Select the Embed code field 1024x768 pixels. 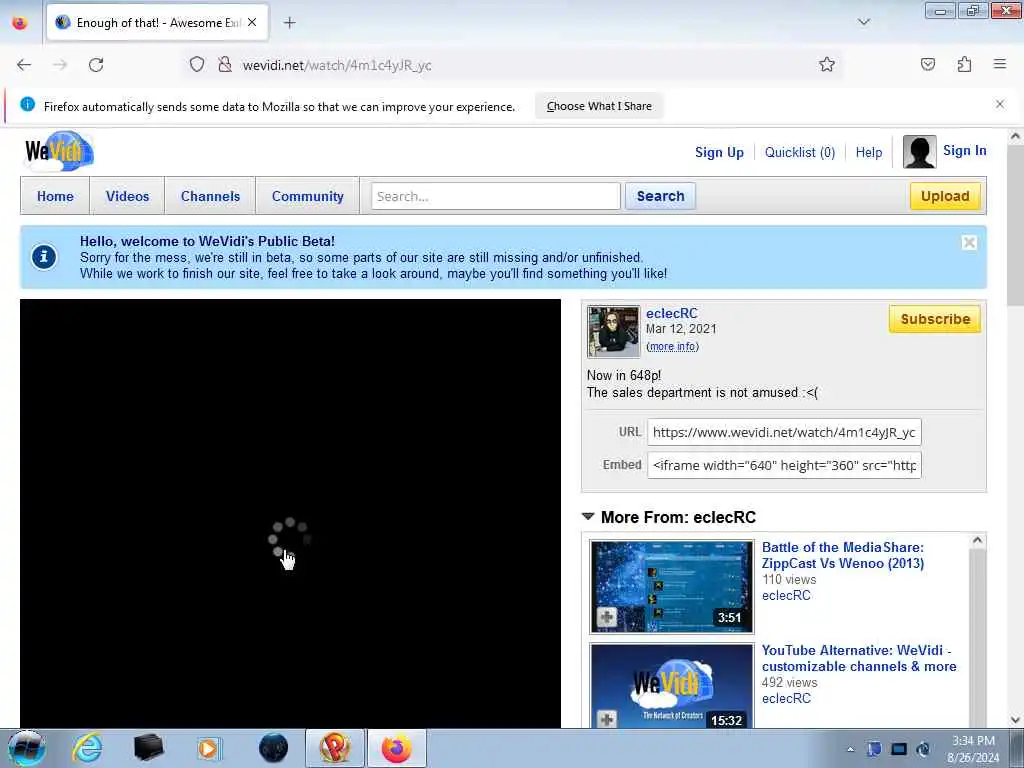[x=784, y=465]
